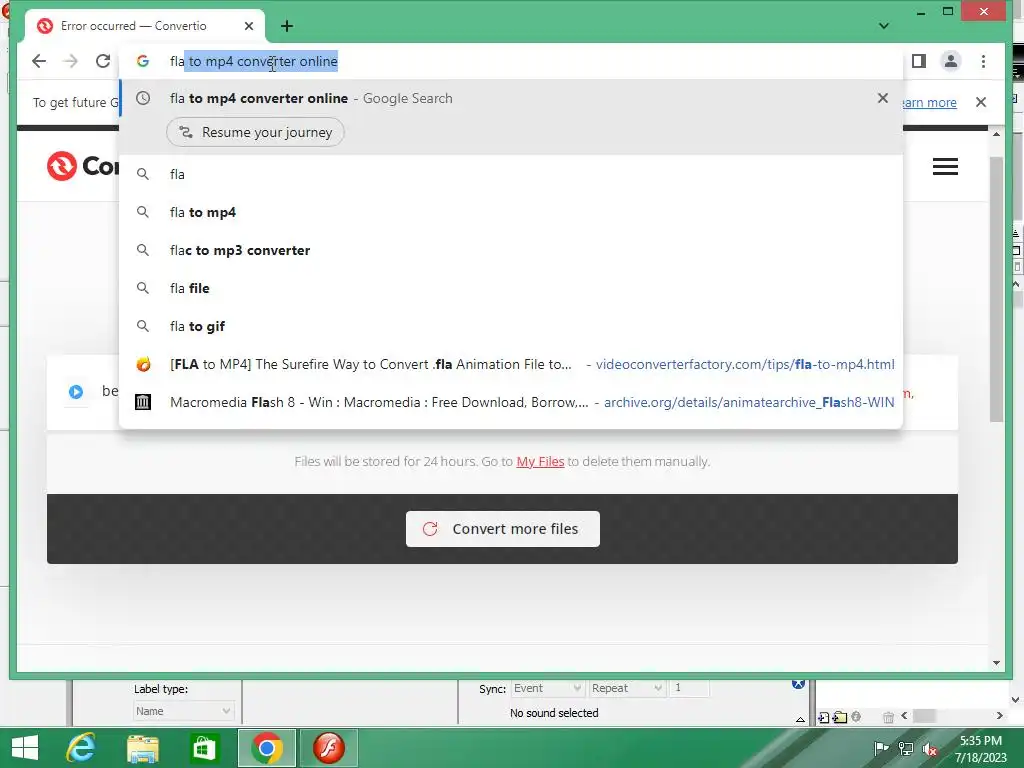This screenshot has height=768, width=1024.
Task: Open the tab search chevron
Action: (884, 26)
